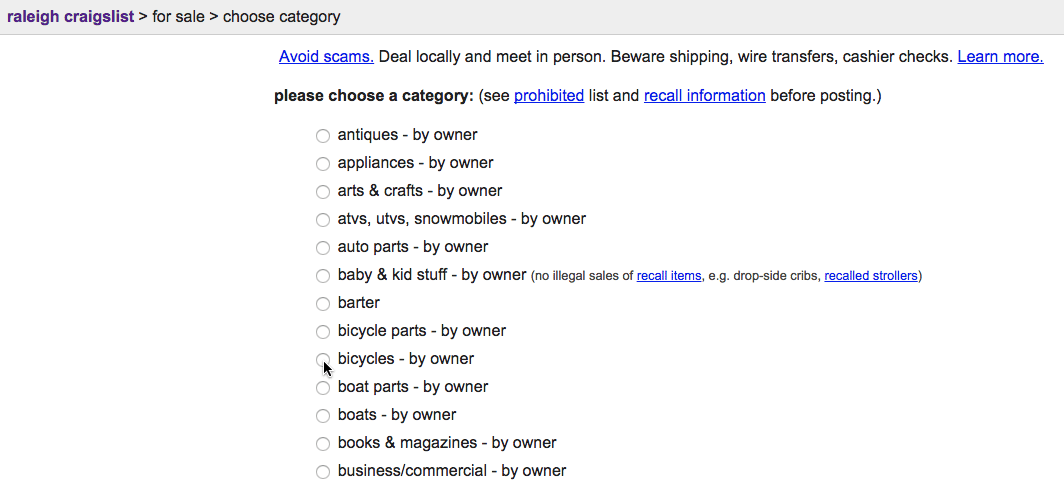Open the recalled strollers link
This screenshot has height=487, width=1064.
(871, 276)
